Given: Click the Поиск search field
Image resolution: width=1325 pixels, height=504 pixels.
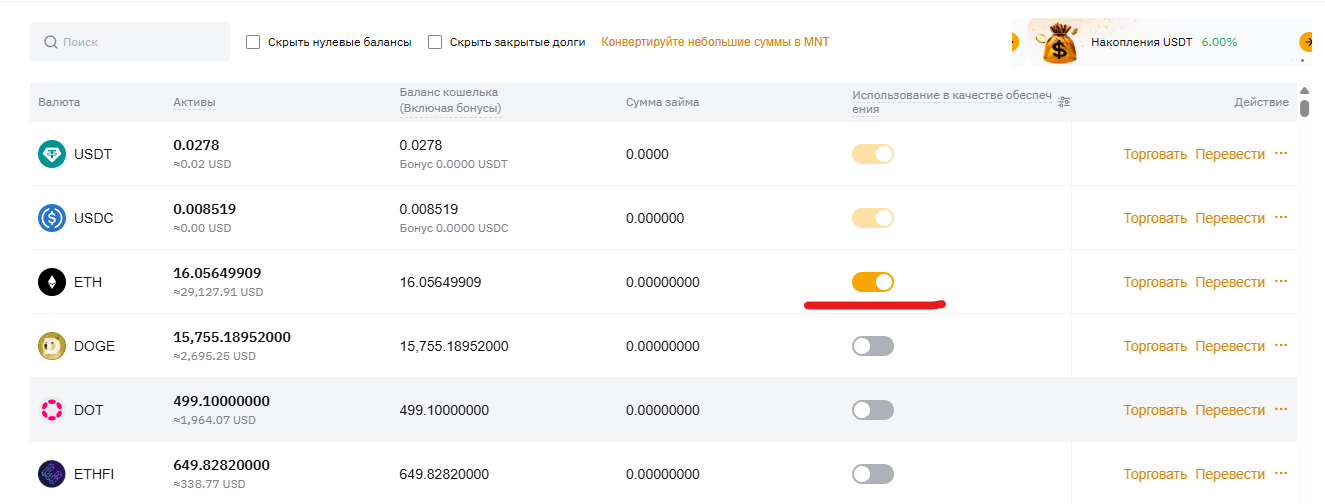Looking at the screenshot, I should tap(130, 42).
